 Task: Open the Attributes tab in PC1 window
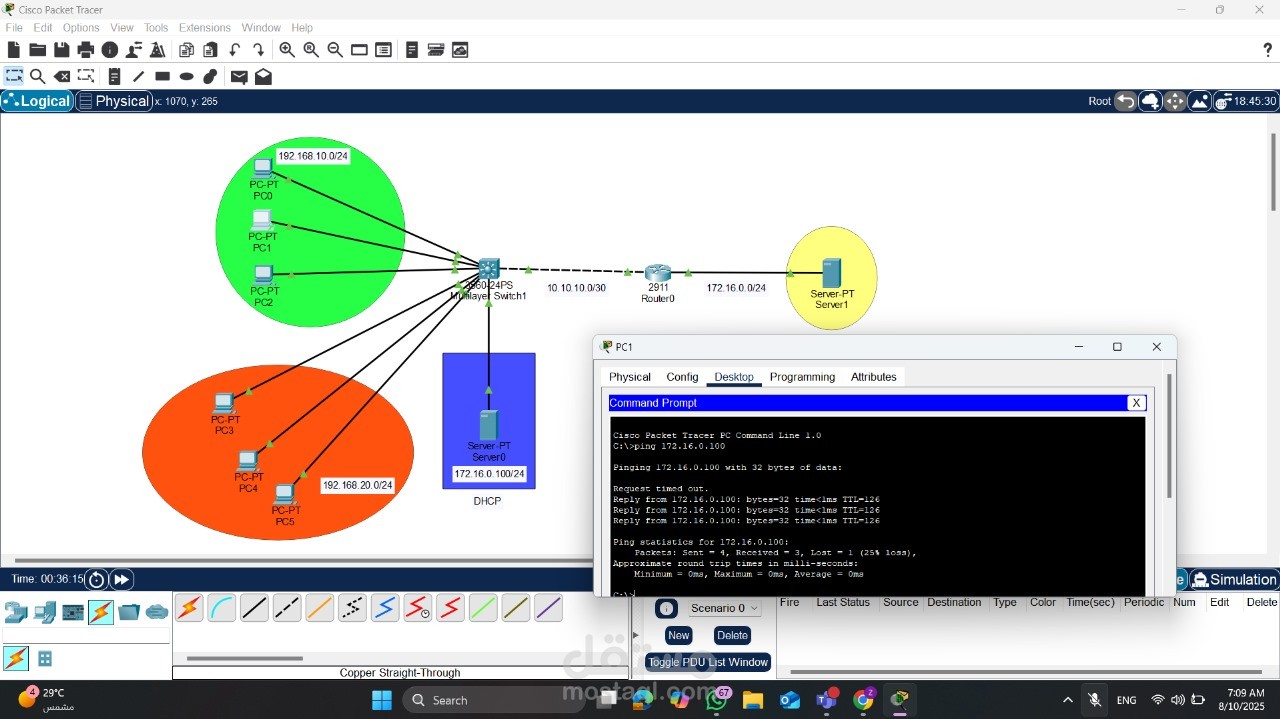click(874, 377)
